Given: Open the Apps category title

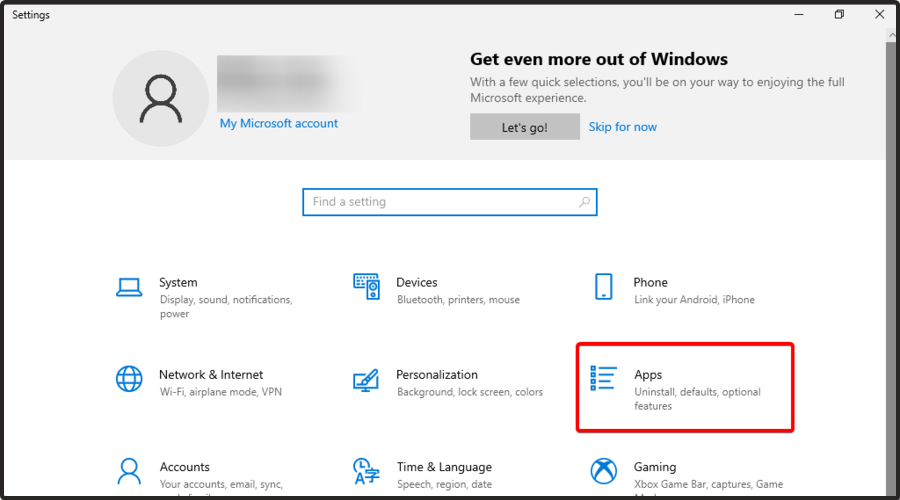Looking at the screenshot, I should tap(648, 375).
